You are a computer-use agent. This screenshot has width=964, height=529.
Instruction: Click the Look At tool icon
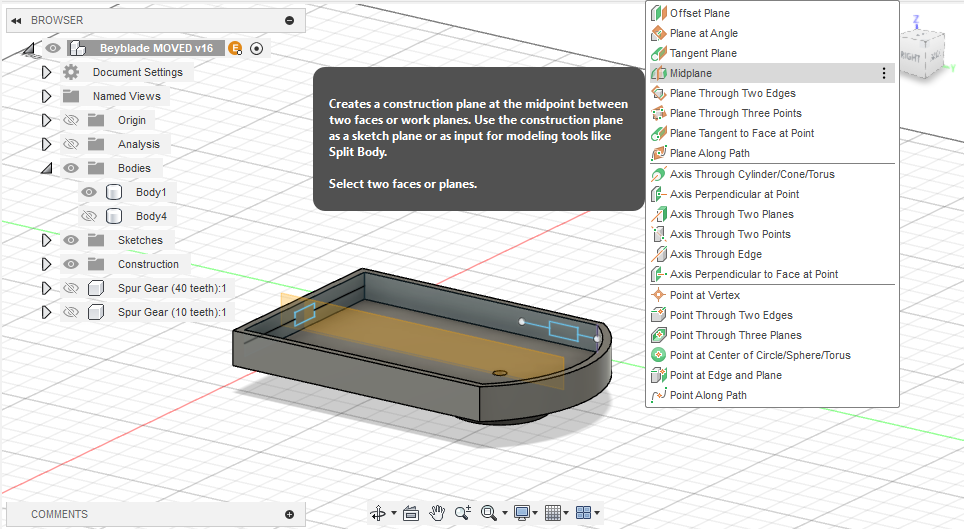(411, 512)
